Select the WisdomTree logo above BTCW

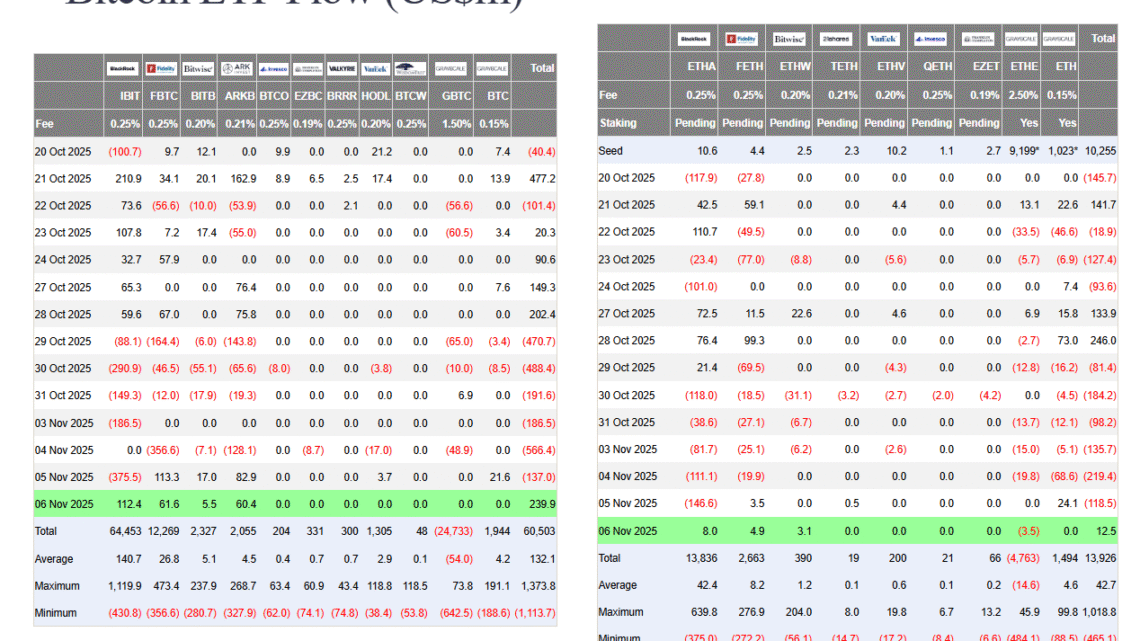[410, 69]
